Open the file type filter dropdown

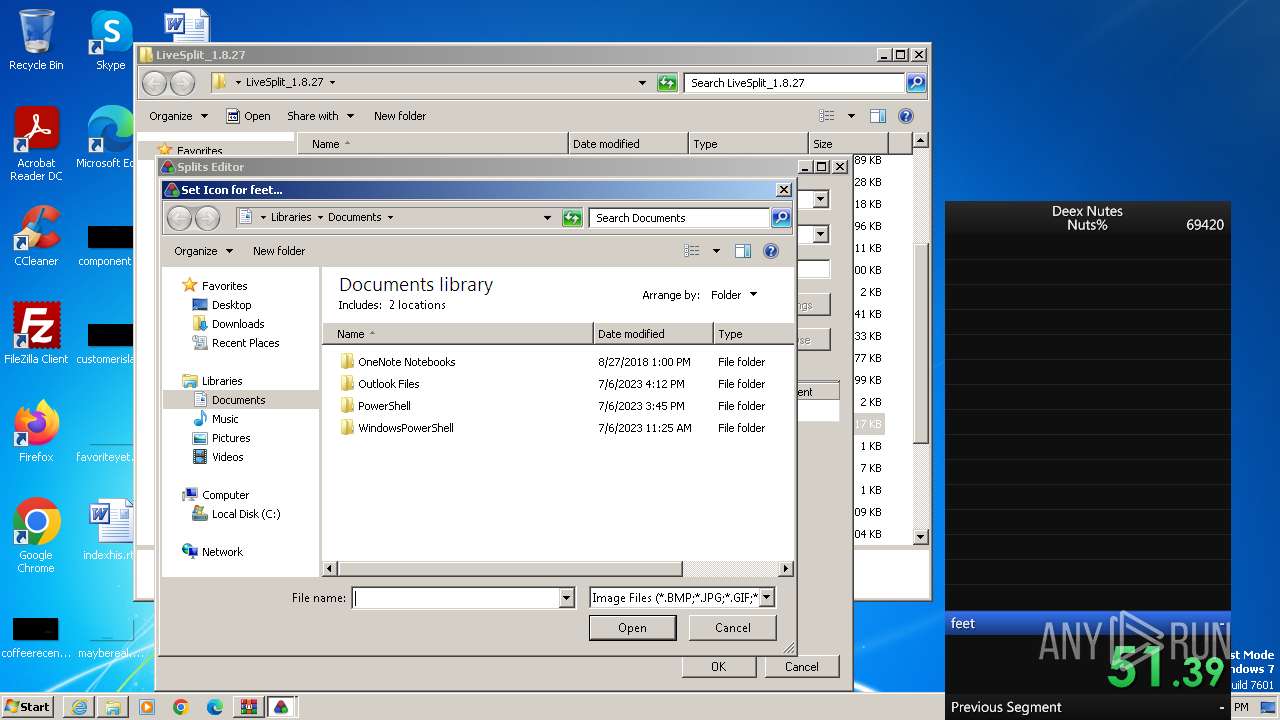coord(767,598)
